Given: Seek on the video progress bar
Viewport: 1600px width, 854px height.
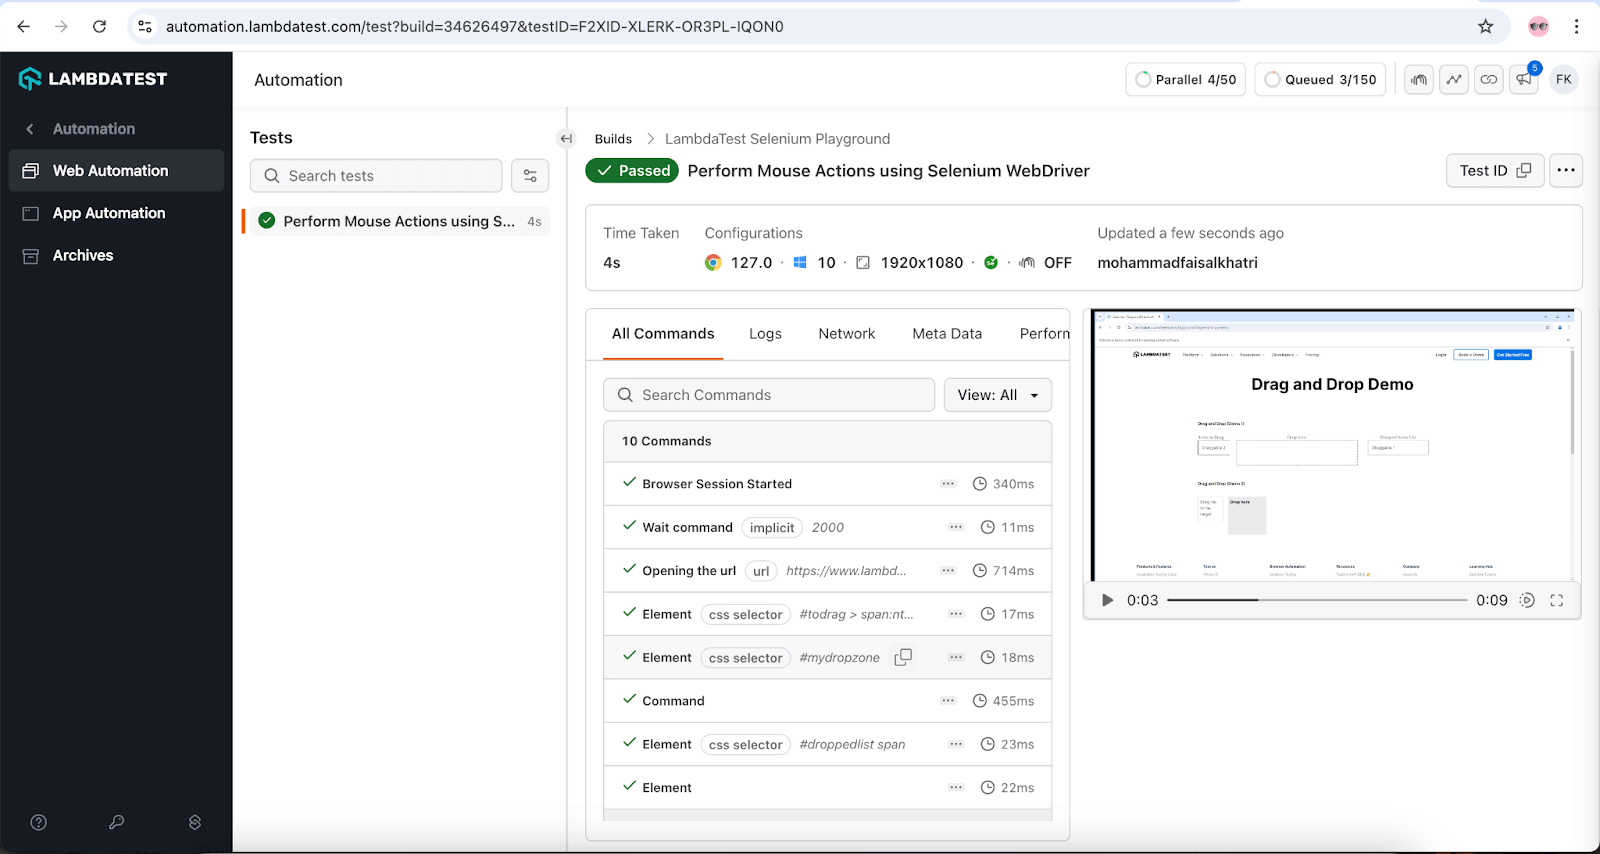Looking at the screenshot, I should [x=1316, y=600].
